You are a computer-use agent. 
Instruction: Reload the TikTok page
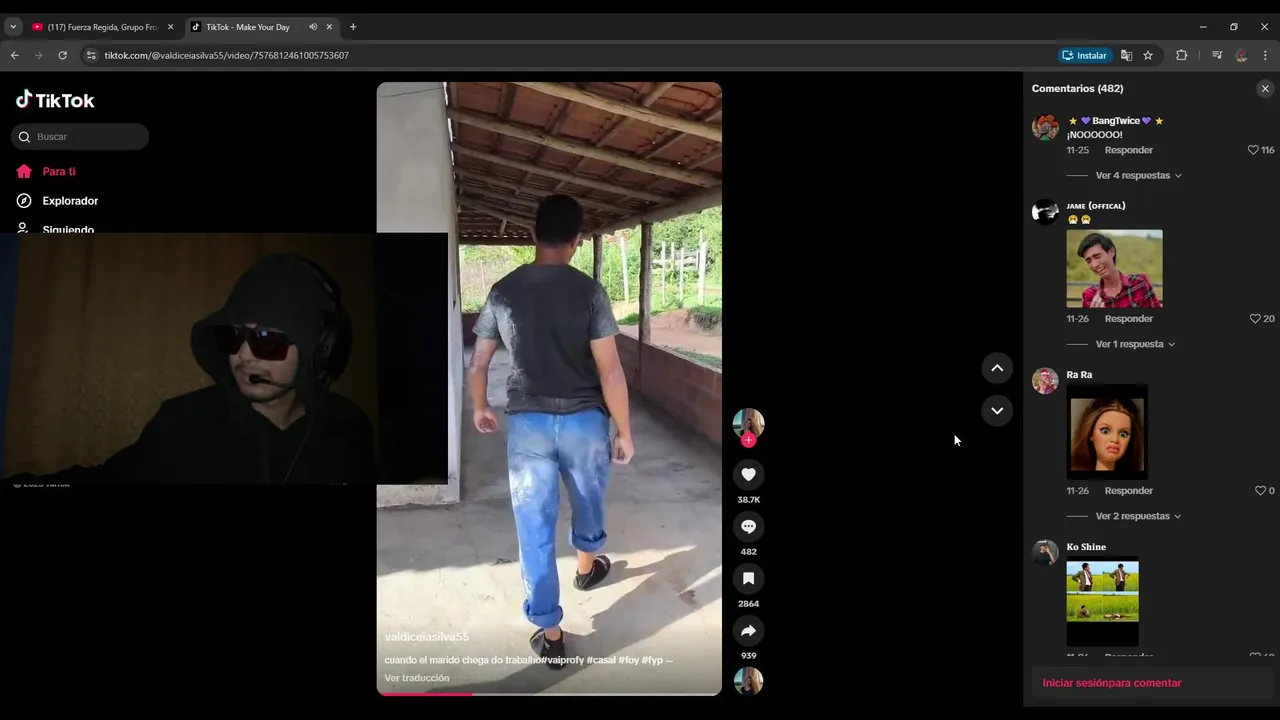point(62,55)
